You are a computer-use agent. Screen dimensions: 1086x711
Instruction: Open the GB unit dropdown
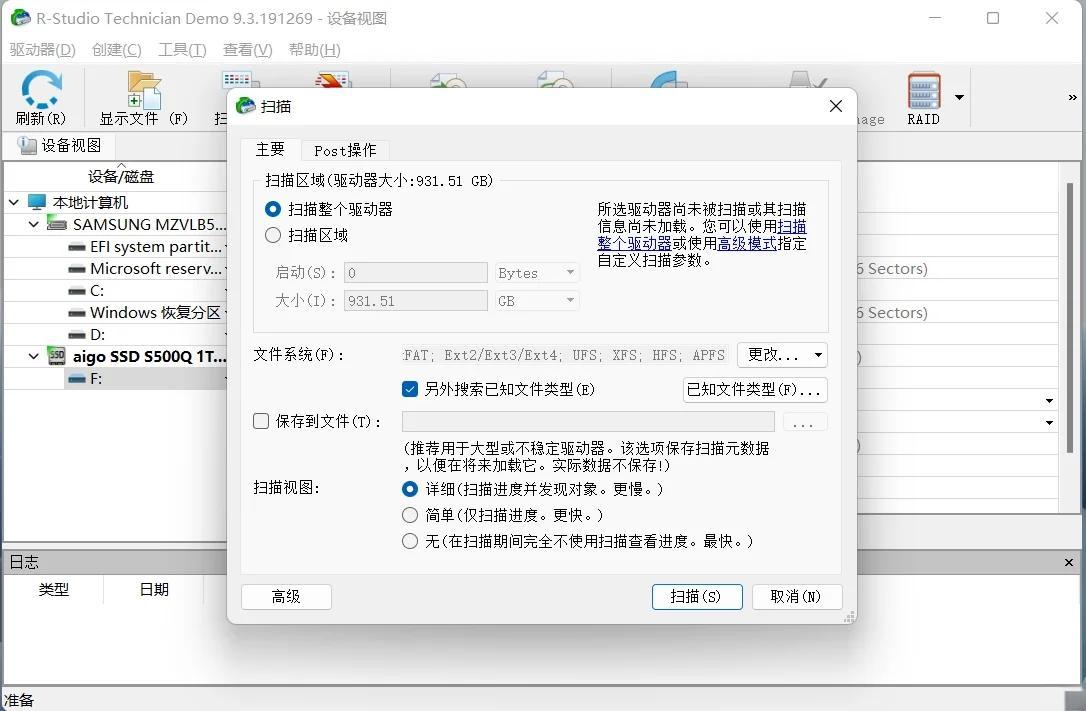click(x=537, y=301)
